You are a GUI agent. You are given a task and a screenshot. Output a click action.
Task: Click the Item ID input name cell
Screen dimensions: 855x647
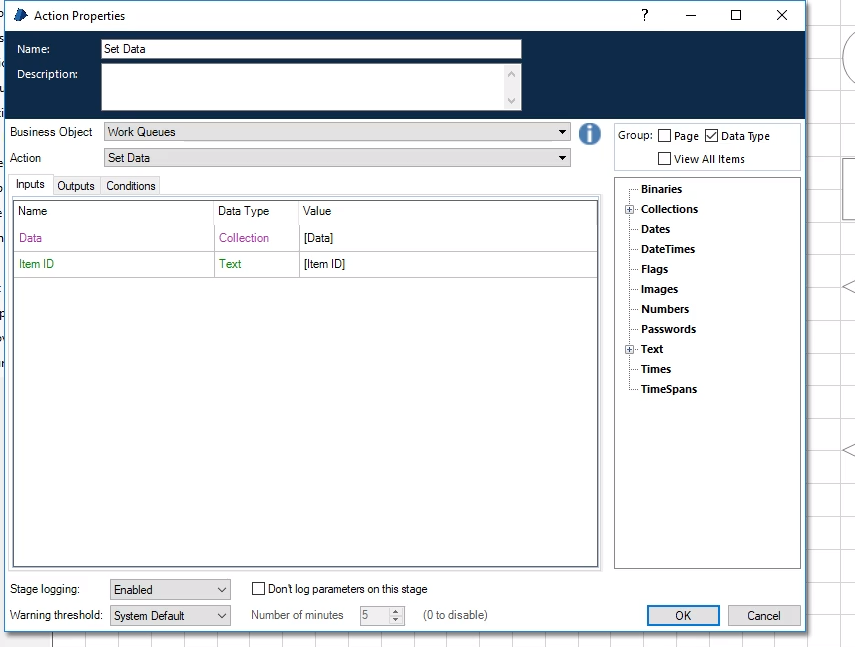point(114,264)
